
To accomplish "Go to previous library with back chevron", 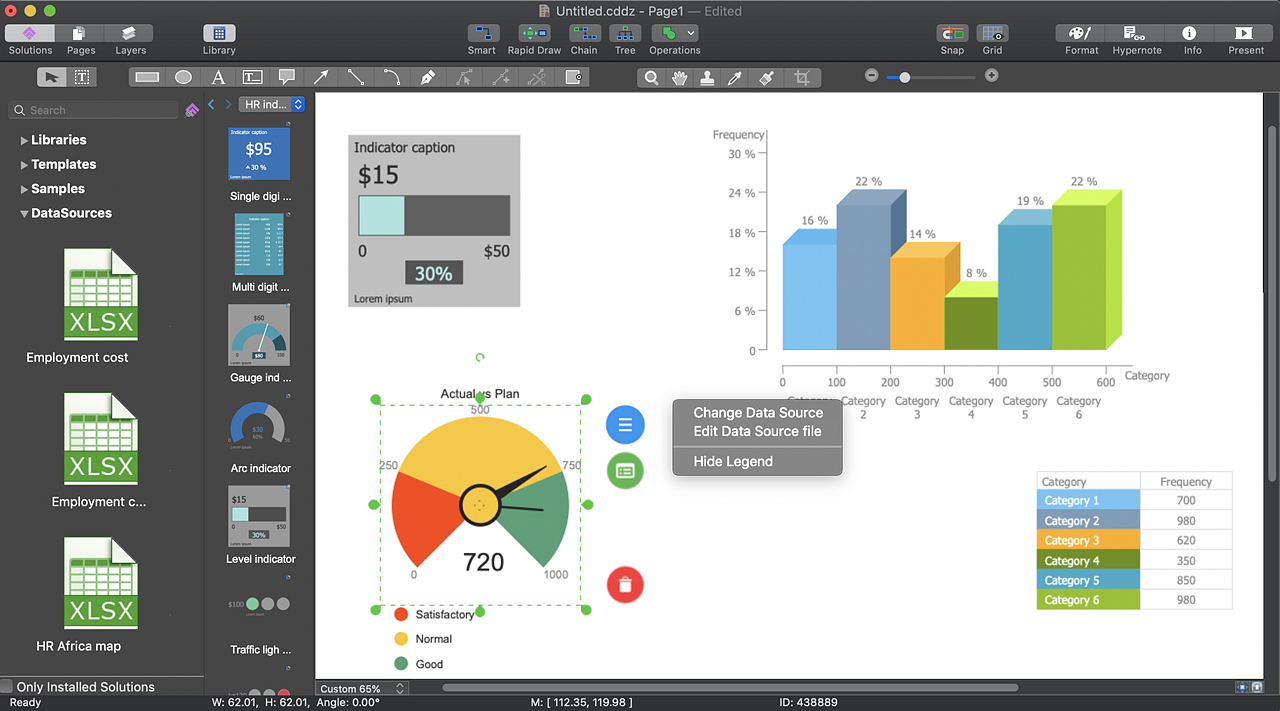I will tap(212, 104).
